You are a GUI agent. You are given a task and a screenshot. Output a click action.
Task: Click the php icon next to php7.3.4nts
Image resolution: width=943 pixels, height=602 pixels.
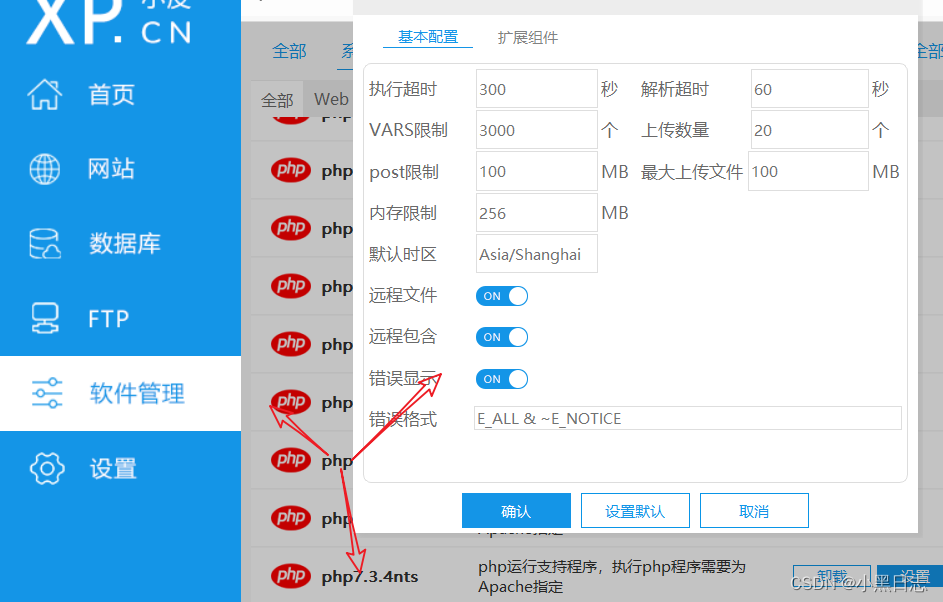[291, 576]
